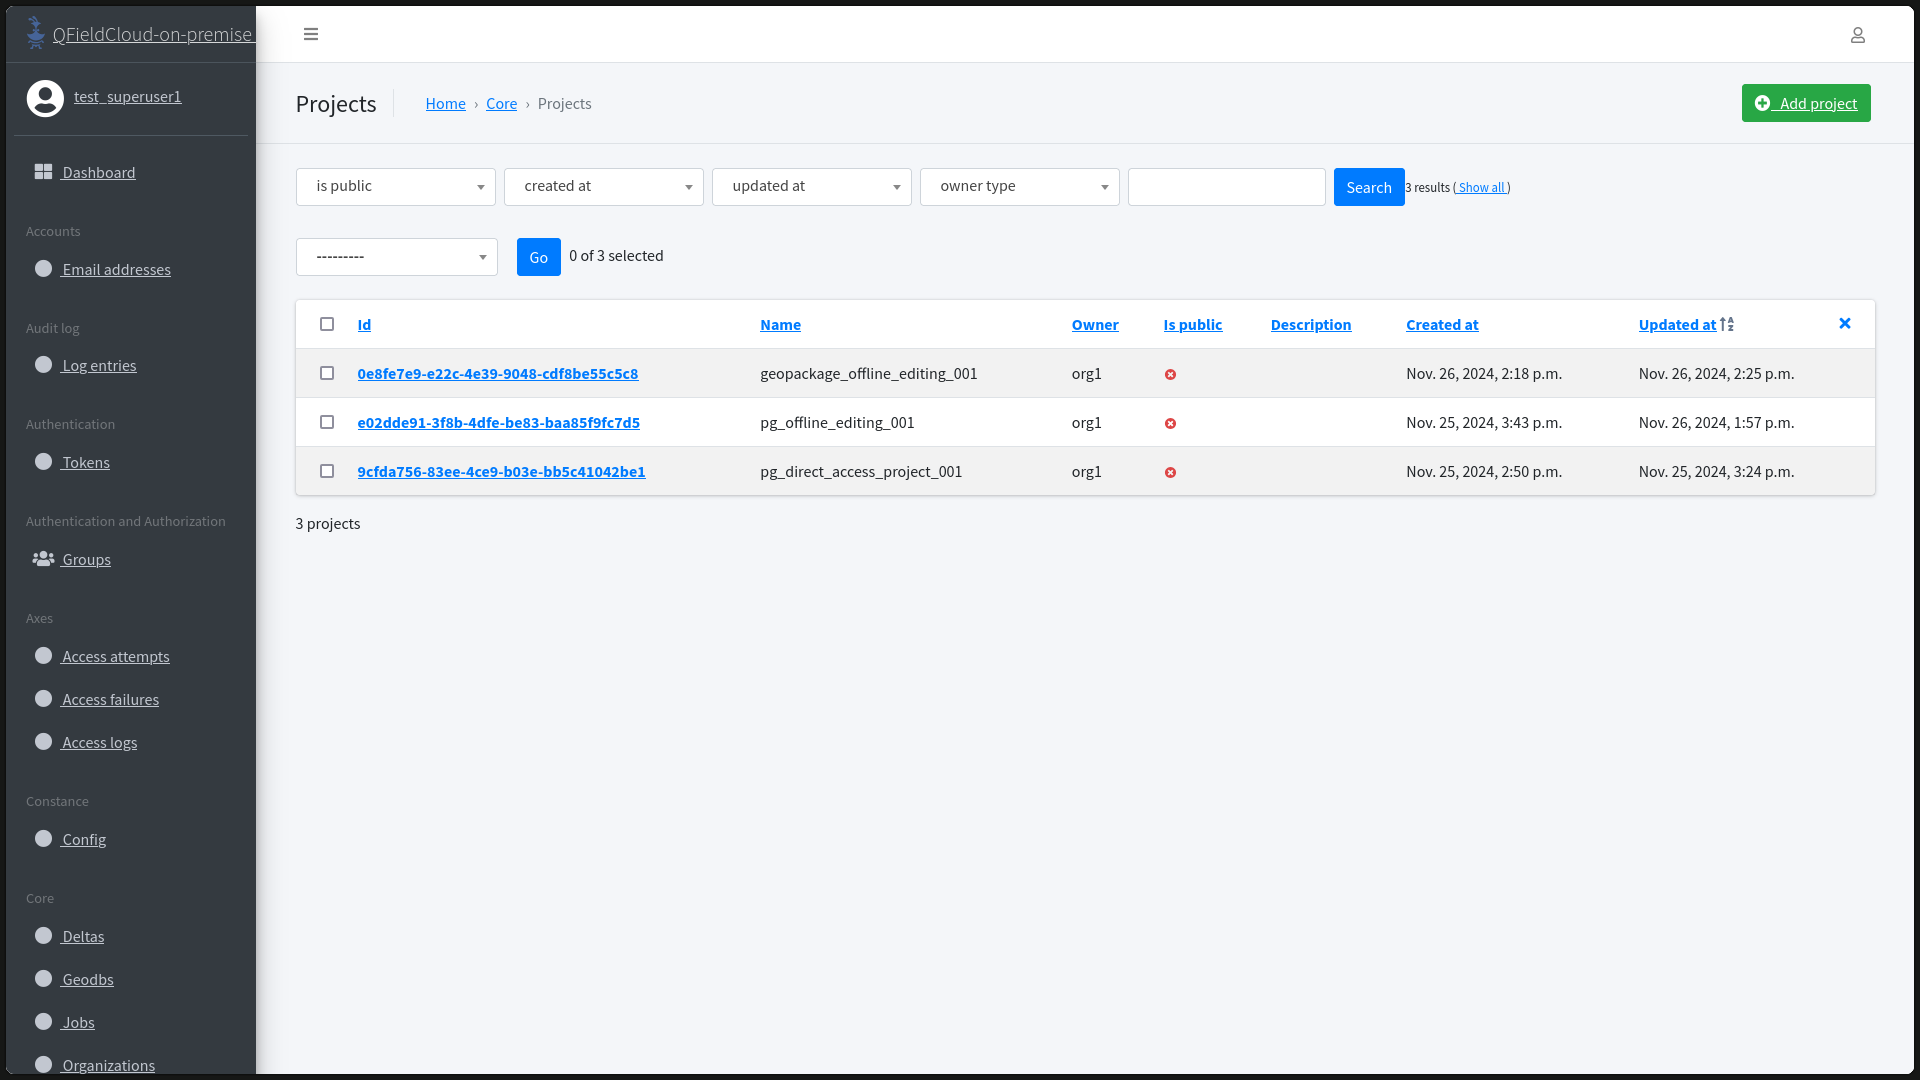Click the search text input field
The height and width of the screenshot is (1080, 1920).
[x=1226, y=187]
